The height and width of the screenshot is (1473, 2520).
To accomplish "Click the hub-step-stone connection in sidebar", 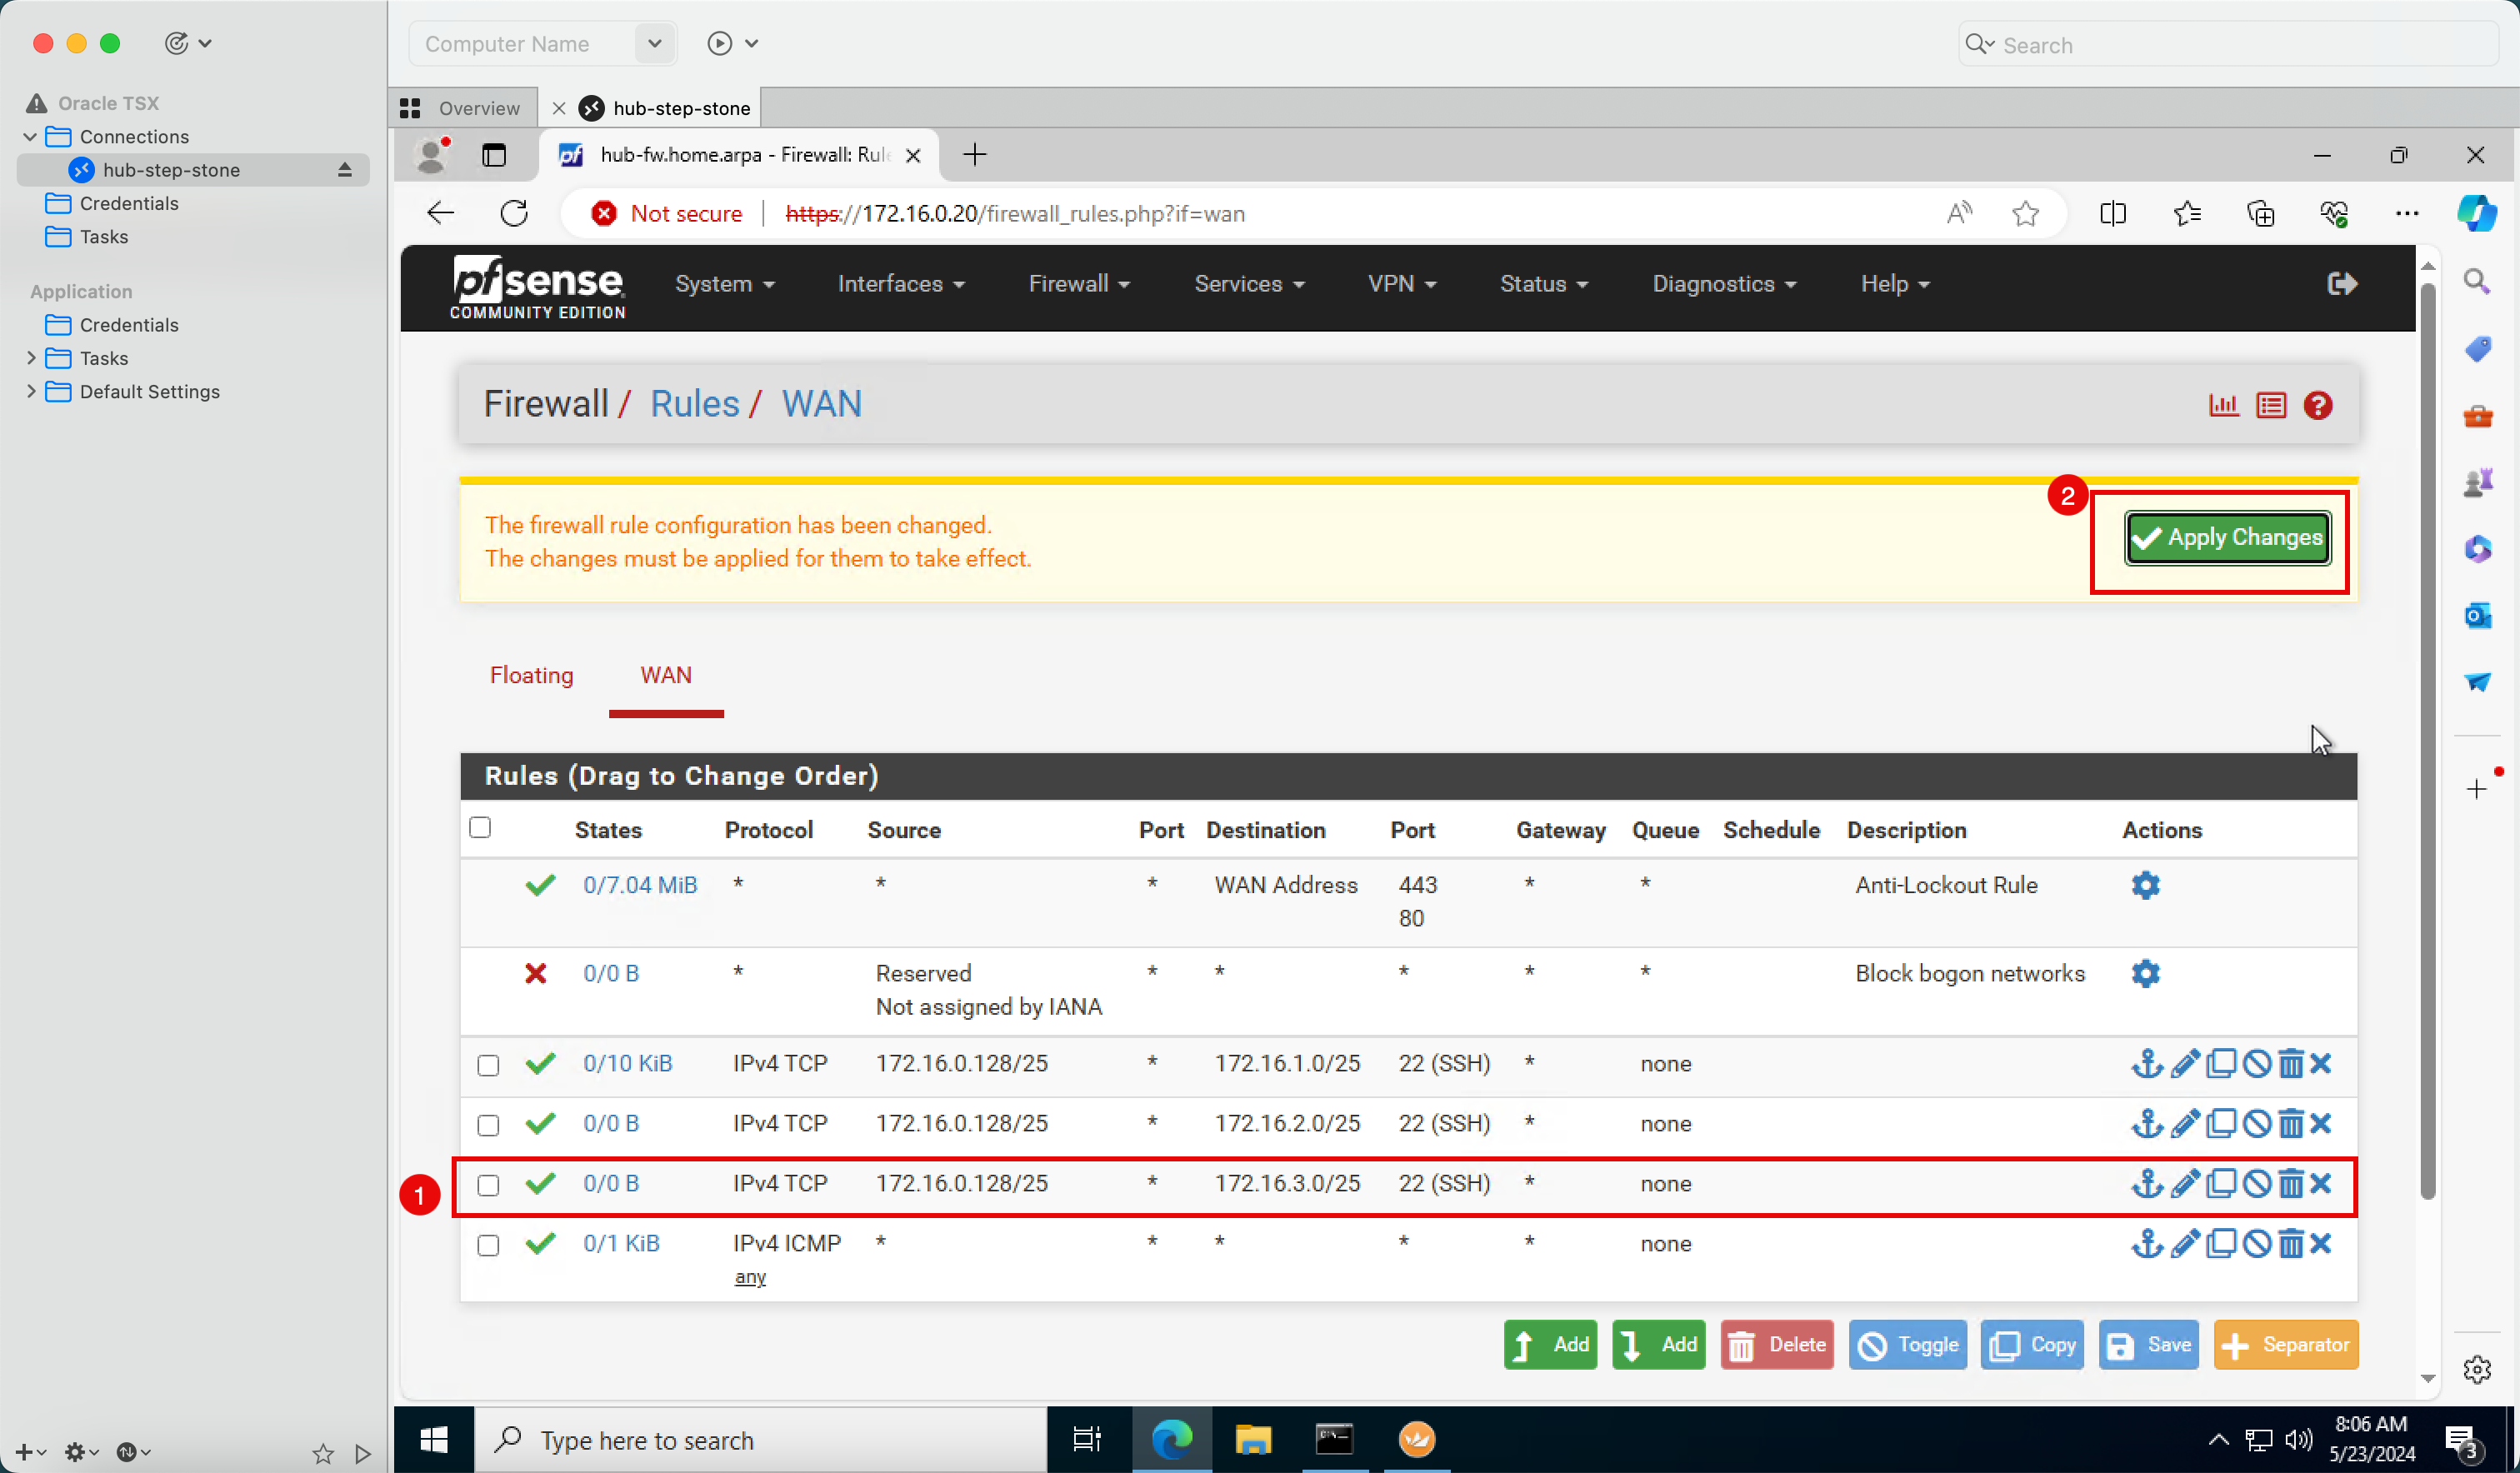I will click(172, 168).
